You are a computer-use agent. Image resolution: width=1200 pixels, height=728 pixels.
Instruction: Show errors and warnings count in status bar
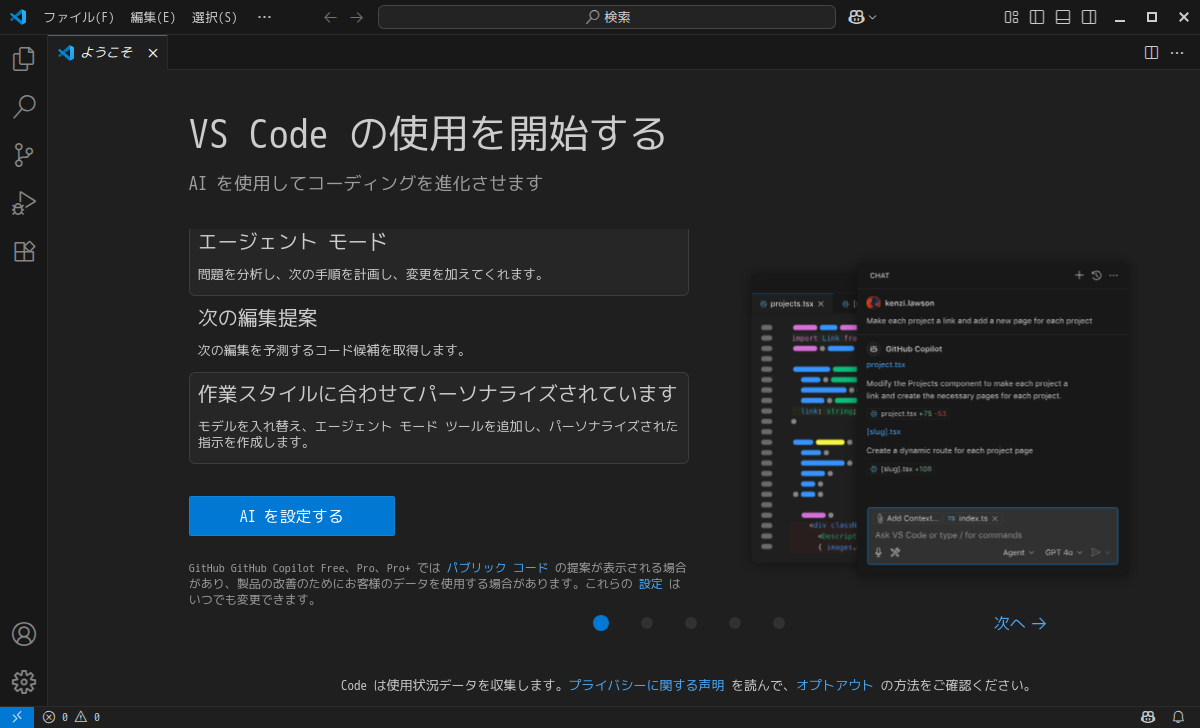pos(71,717)
